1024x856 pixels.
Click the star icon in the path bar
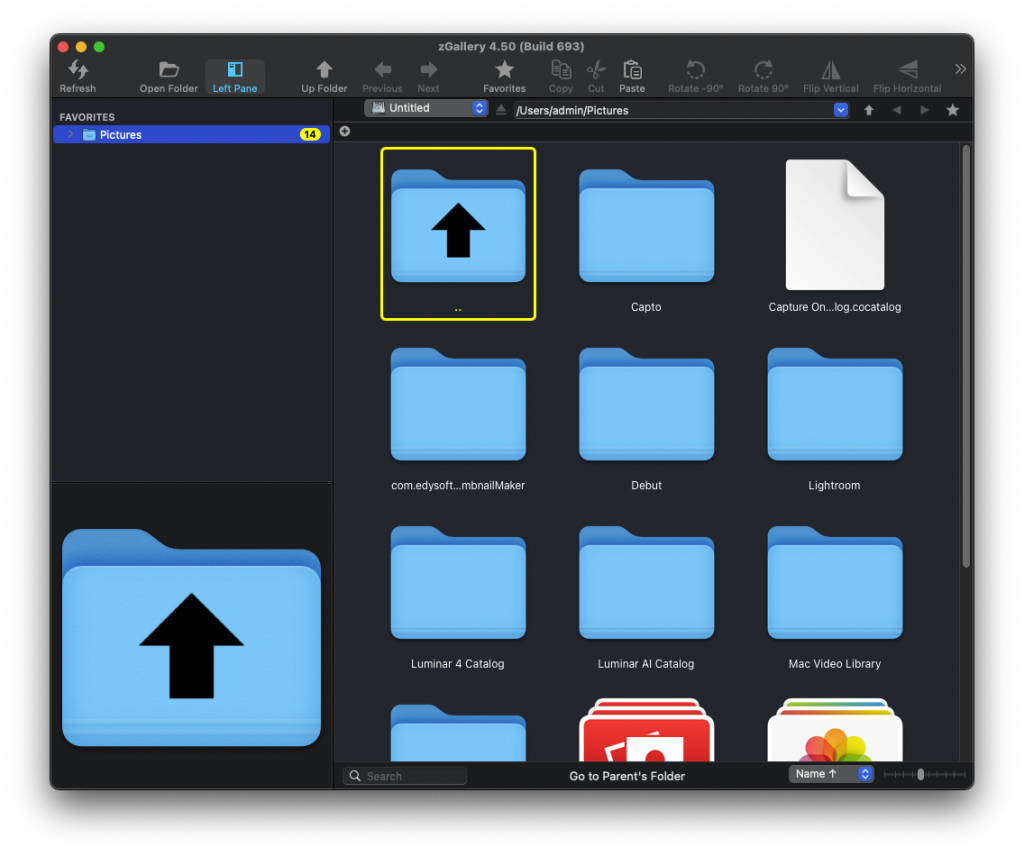[x=952, y=110]
